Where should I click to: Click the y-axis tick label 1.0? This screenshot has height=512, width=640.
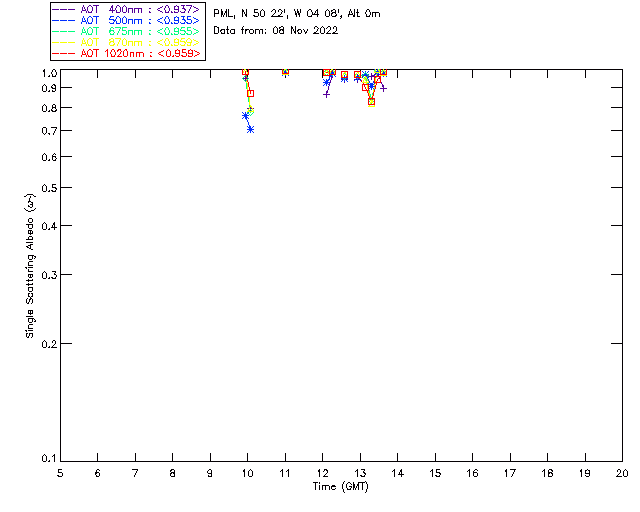click(49, 73)
